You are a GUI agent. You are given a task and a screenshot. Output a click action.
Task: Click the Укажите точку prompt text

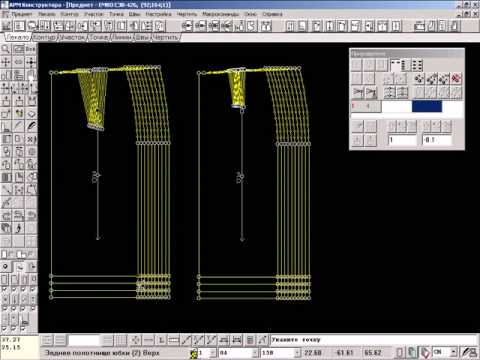[x=296, y=340]
